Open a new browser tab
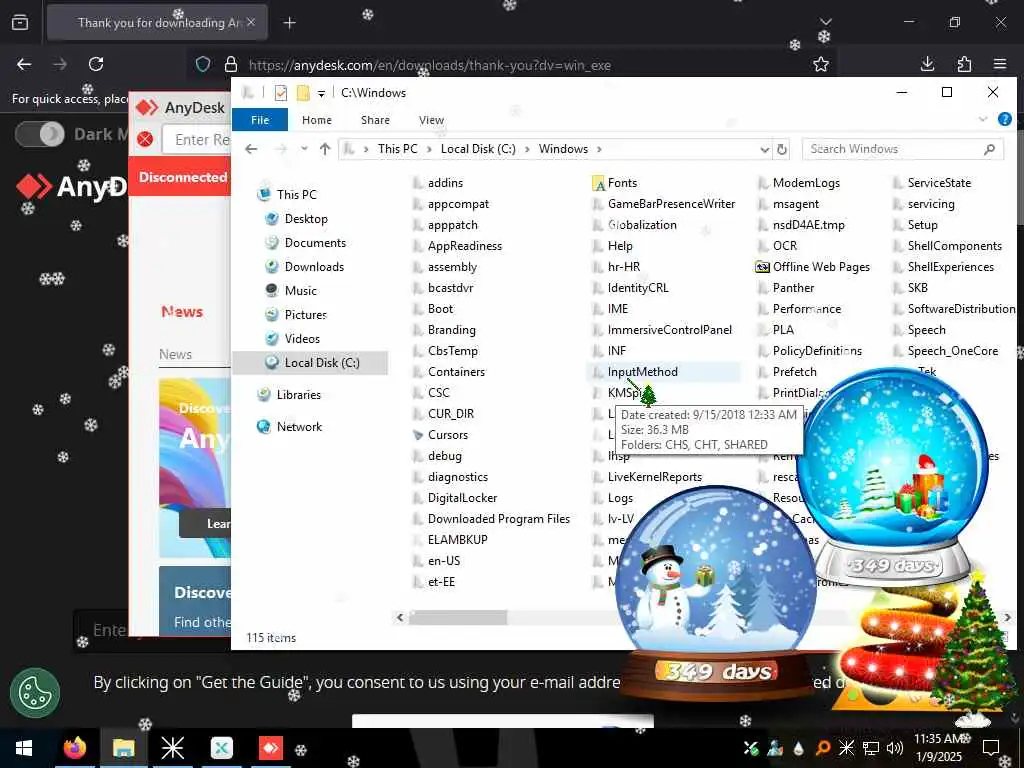Screen dimensions: 1024x768 289,23
